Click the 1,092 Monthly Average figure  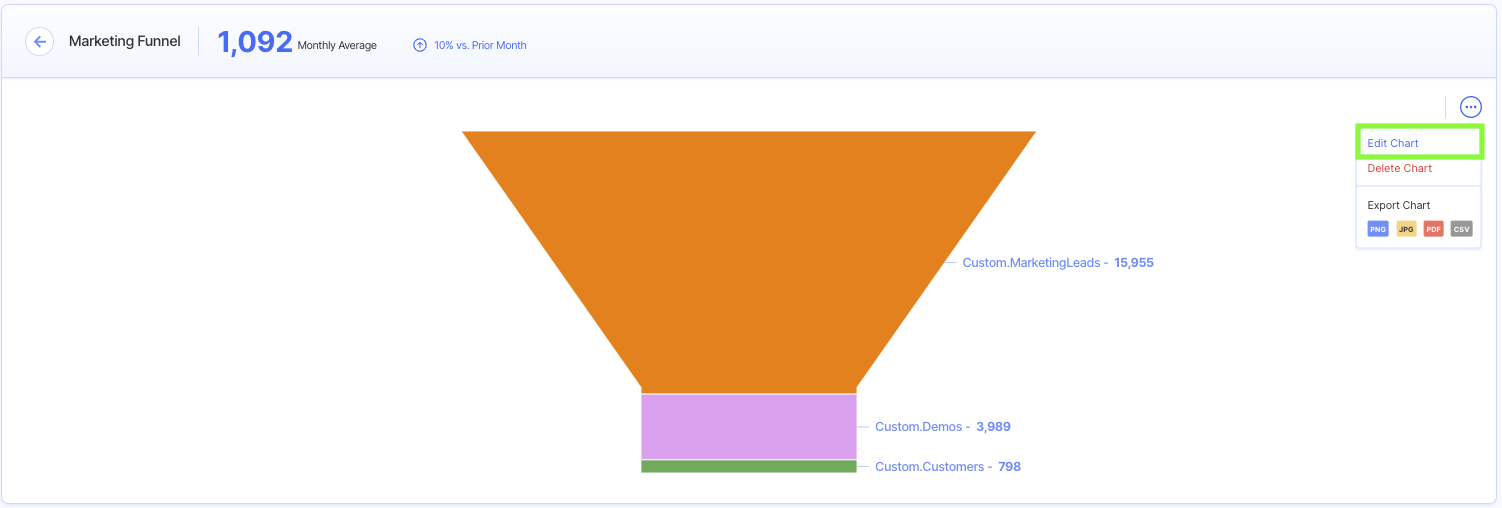255,42
